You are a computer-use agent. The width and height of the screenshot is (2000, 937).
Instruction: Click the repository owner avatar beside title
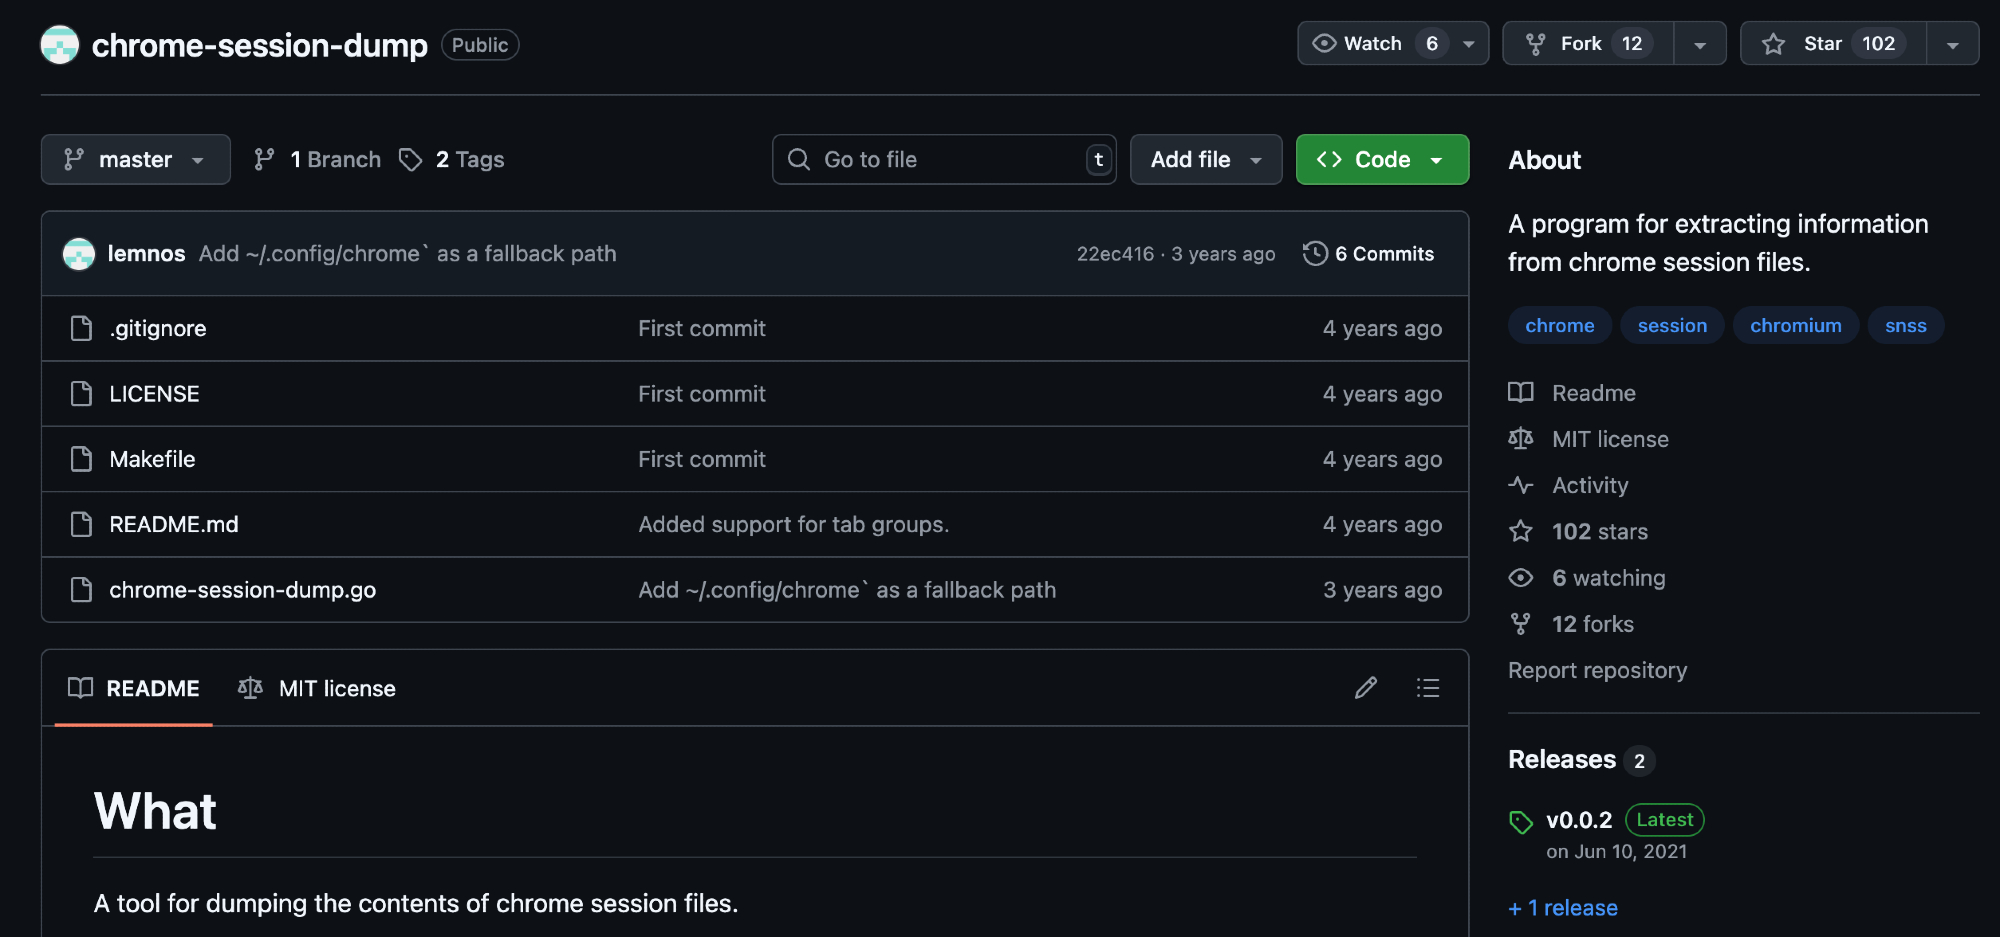[60, 45]
